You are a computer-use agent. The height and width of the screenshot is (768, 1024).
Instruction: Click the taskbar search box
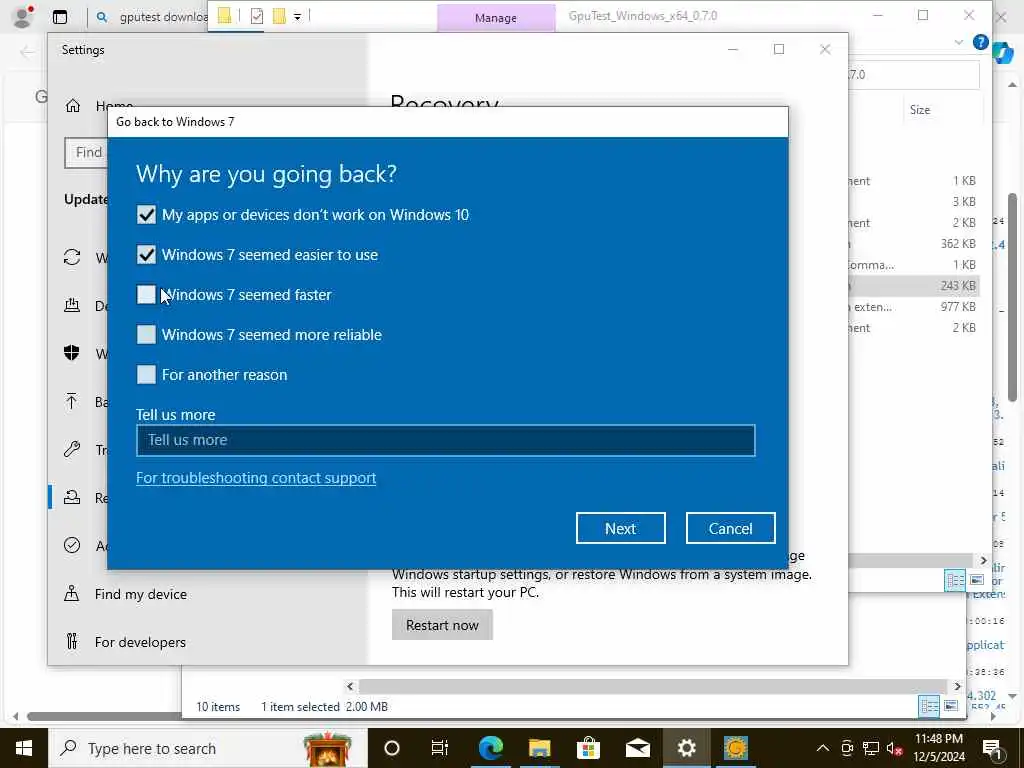[208, 748]
